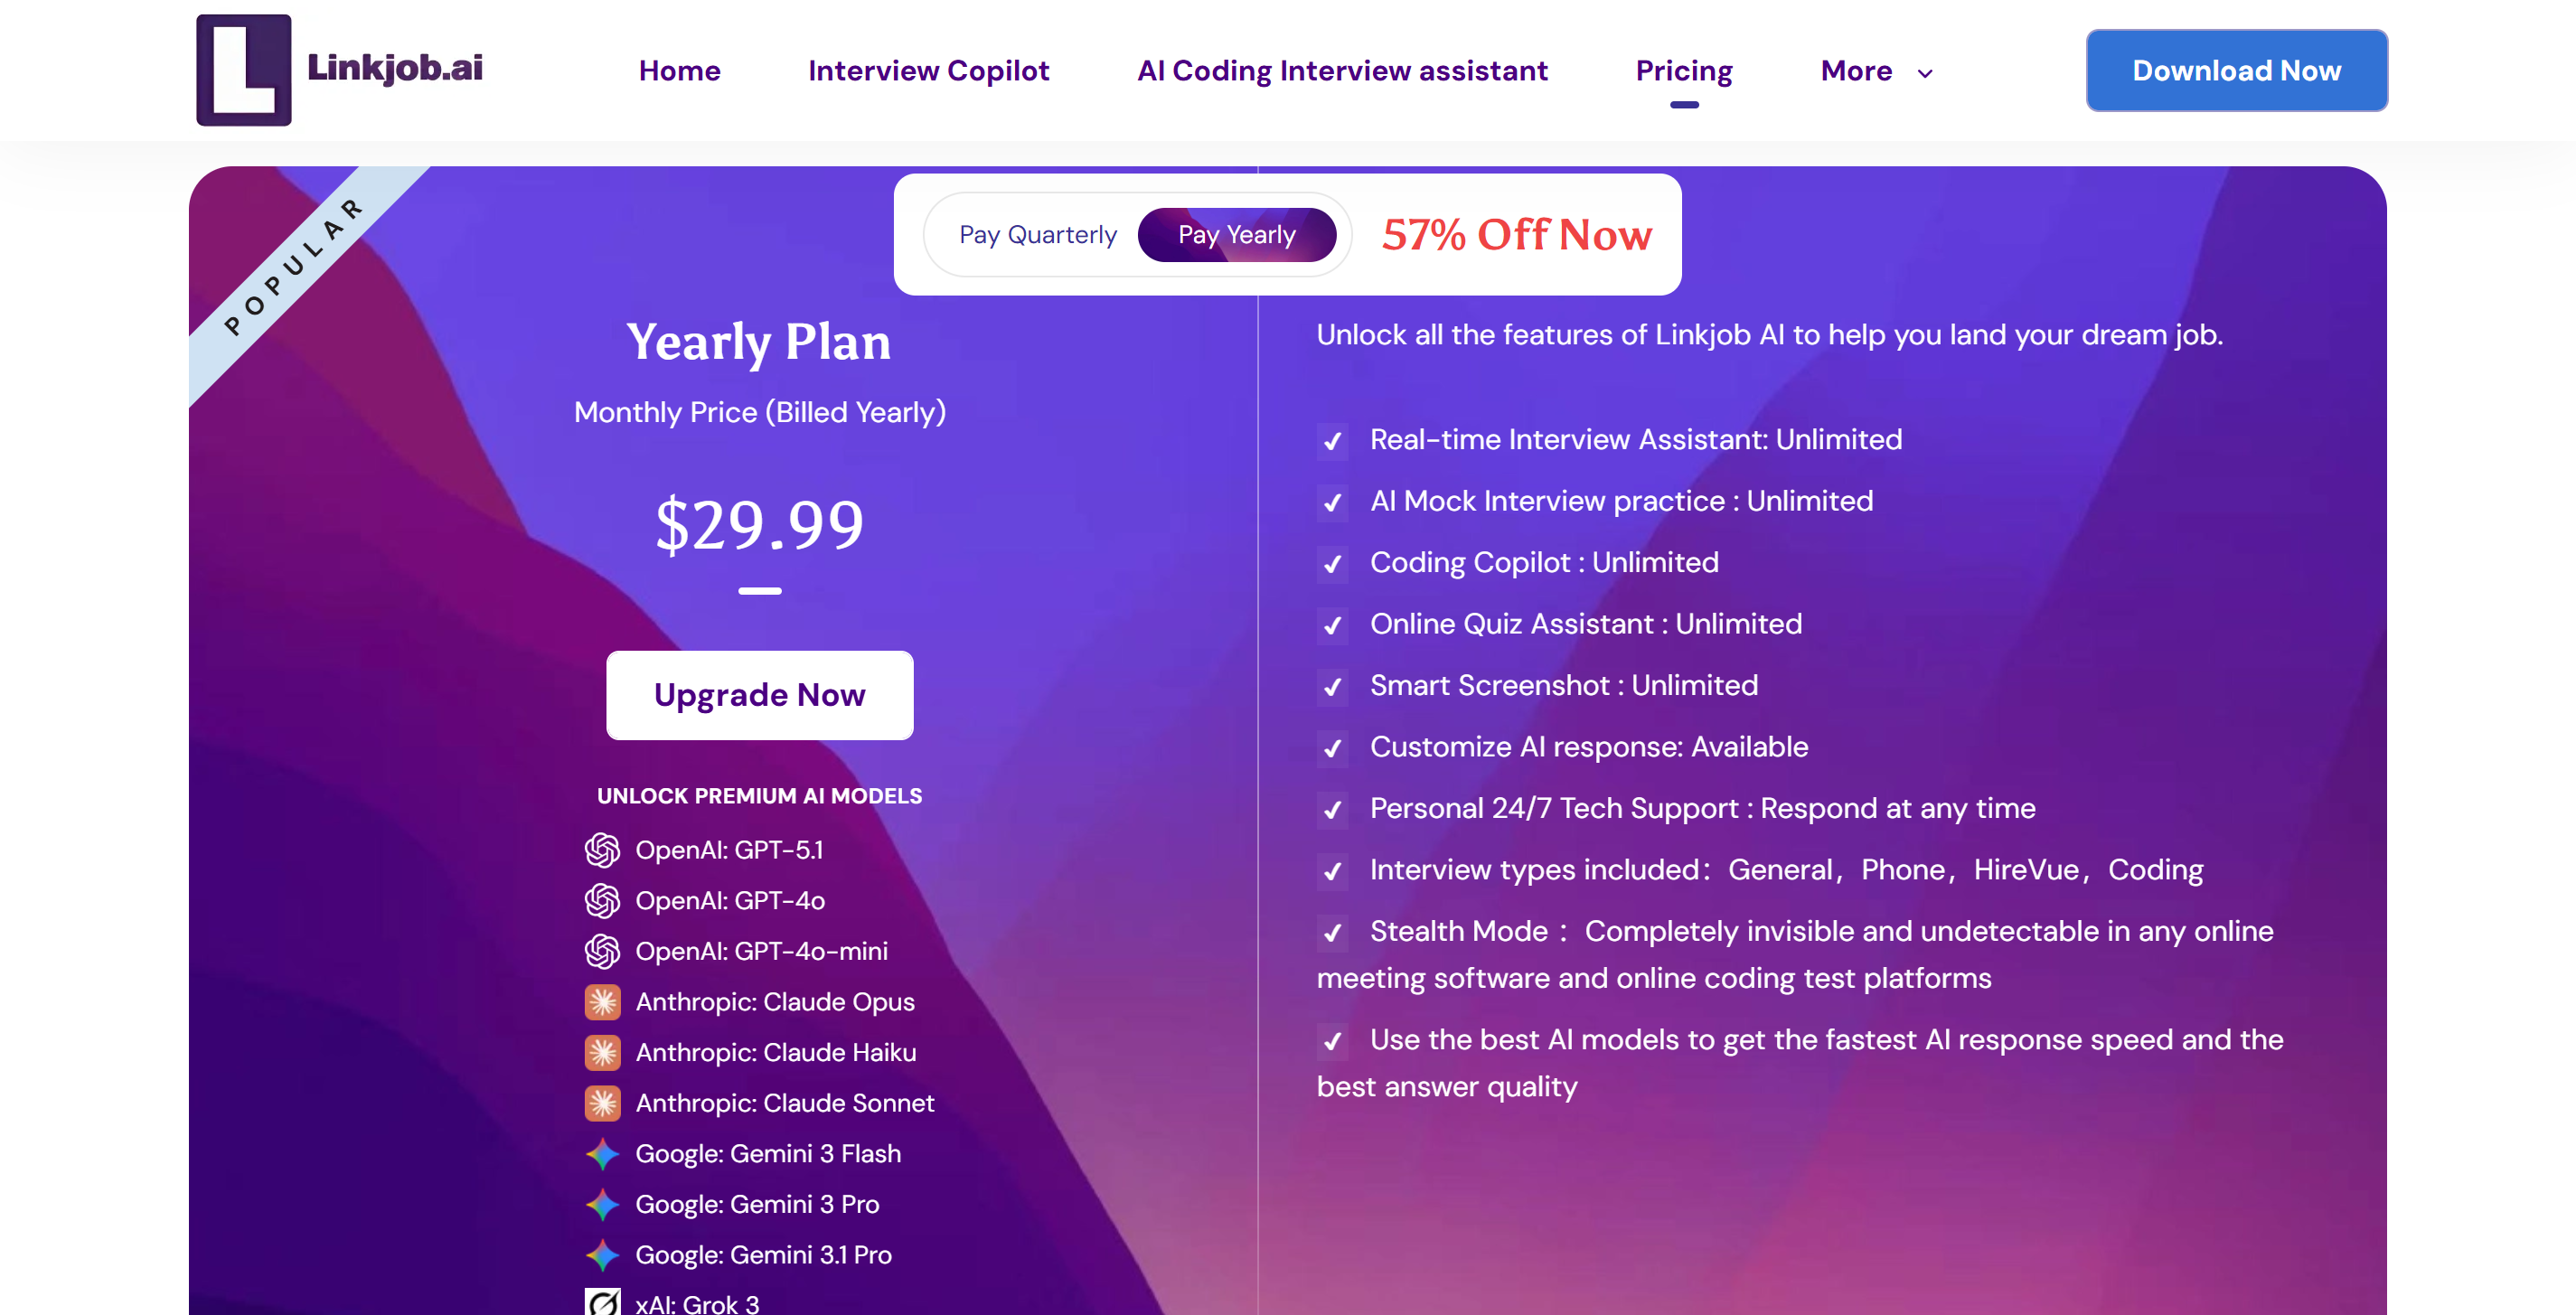This screenshot has width=2576, height=1315.
Task: Click the OpenAI GPT-5.1 model icon
Action: [602, 850]
